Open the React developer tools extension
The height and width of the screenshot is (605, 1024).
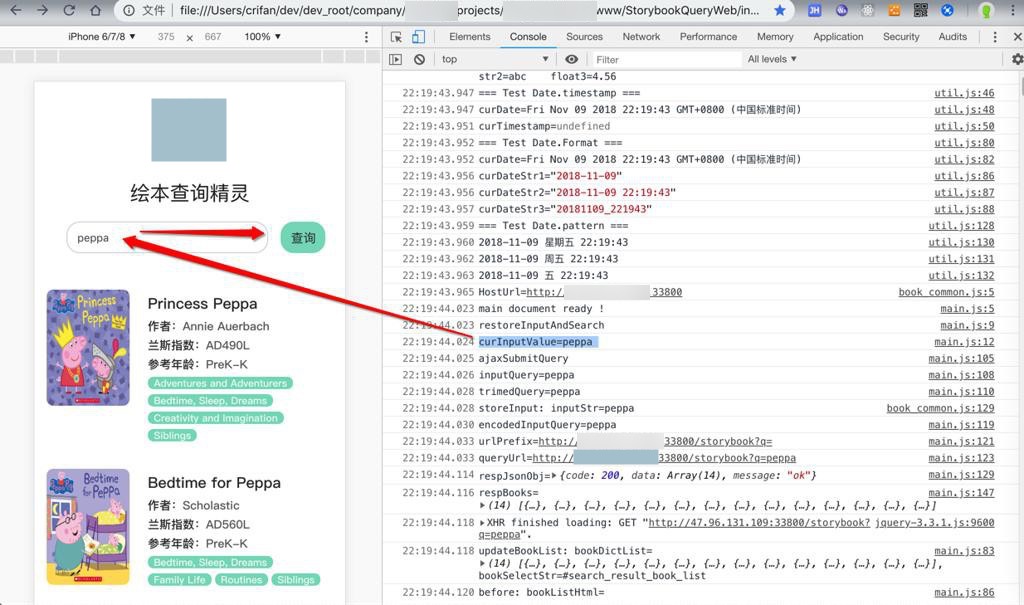(x=867, y=10)
